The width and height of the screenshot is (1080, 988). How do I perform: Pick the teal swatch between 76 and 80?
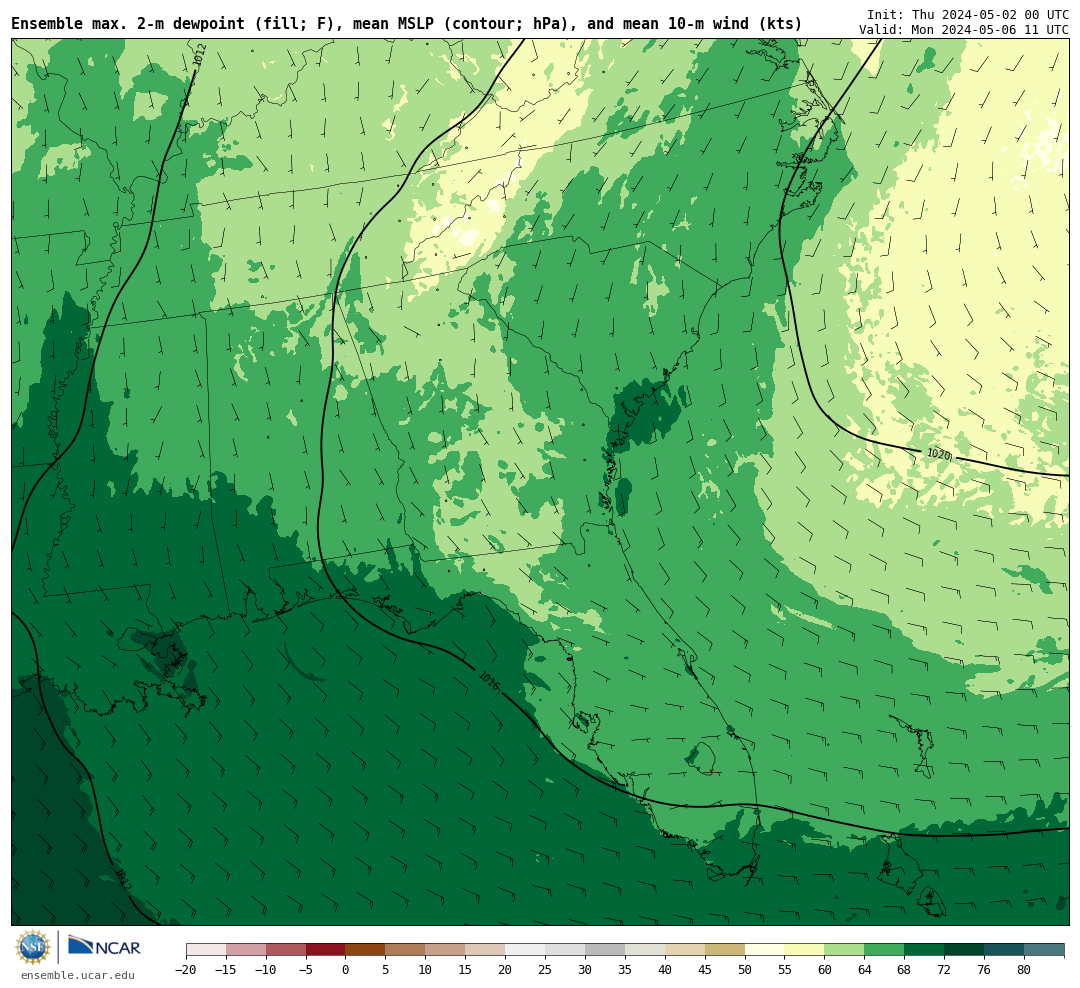pos(1005,950)
